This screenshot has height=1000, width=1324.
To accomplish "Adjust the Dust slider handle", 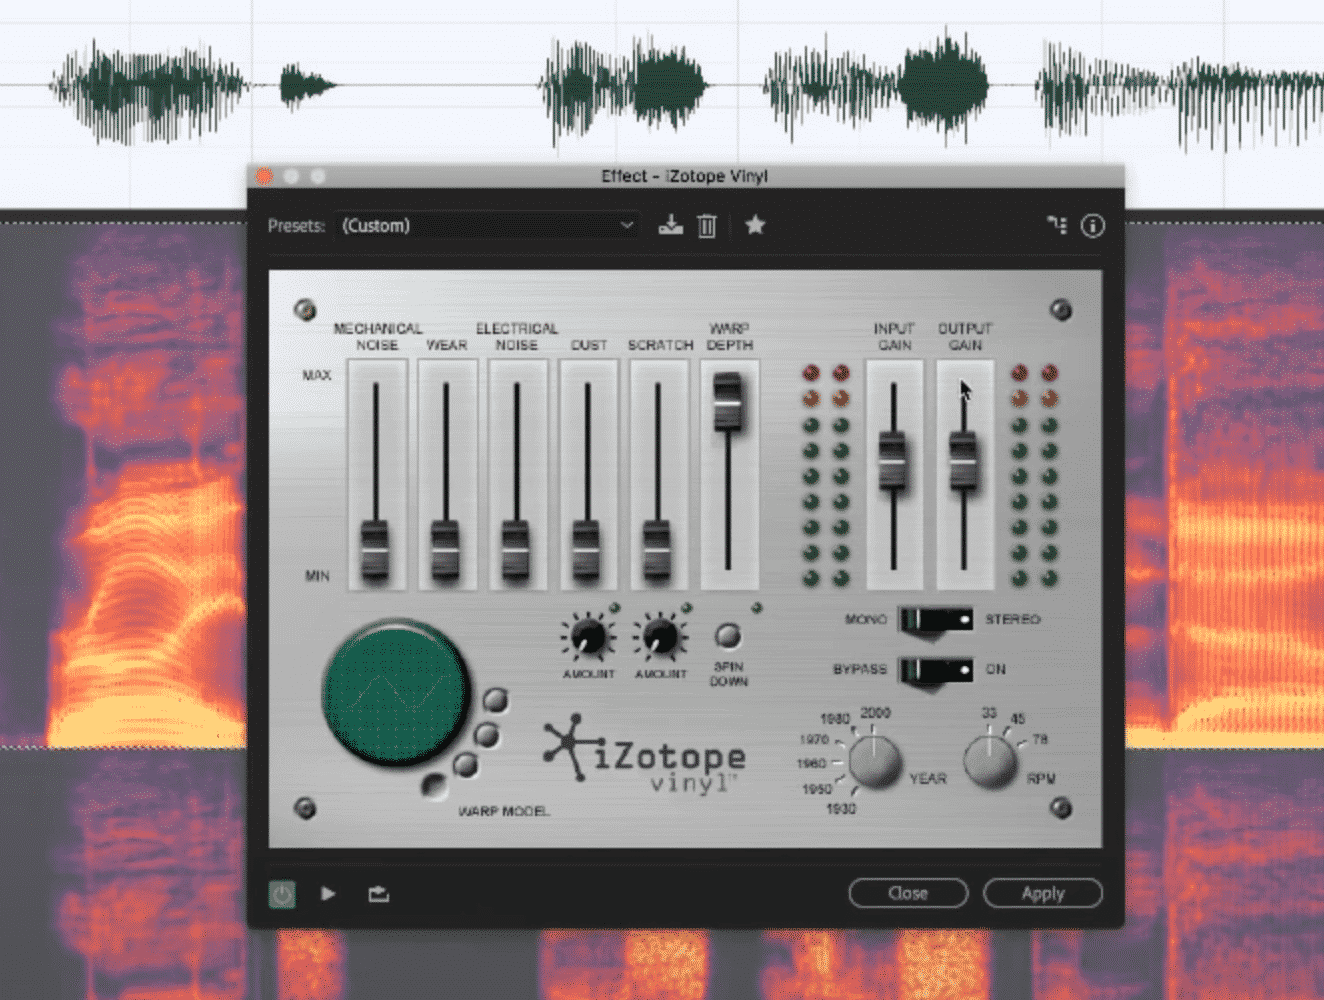I will coord(587,549).
